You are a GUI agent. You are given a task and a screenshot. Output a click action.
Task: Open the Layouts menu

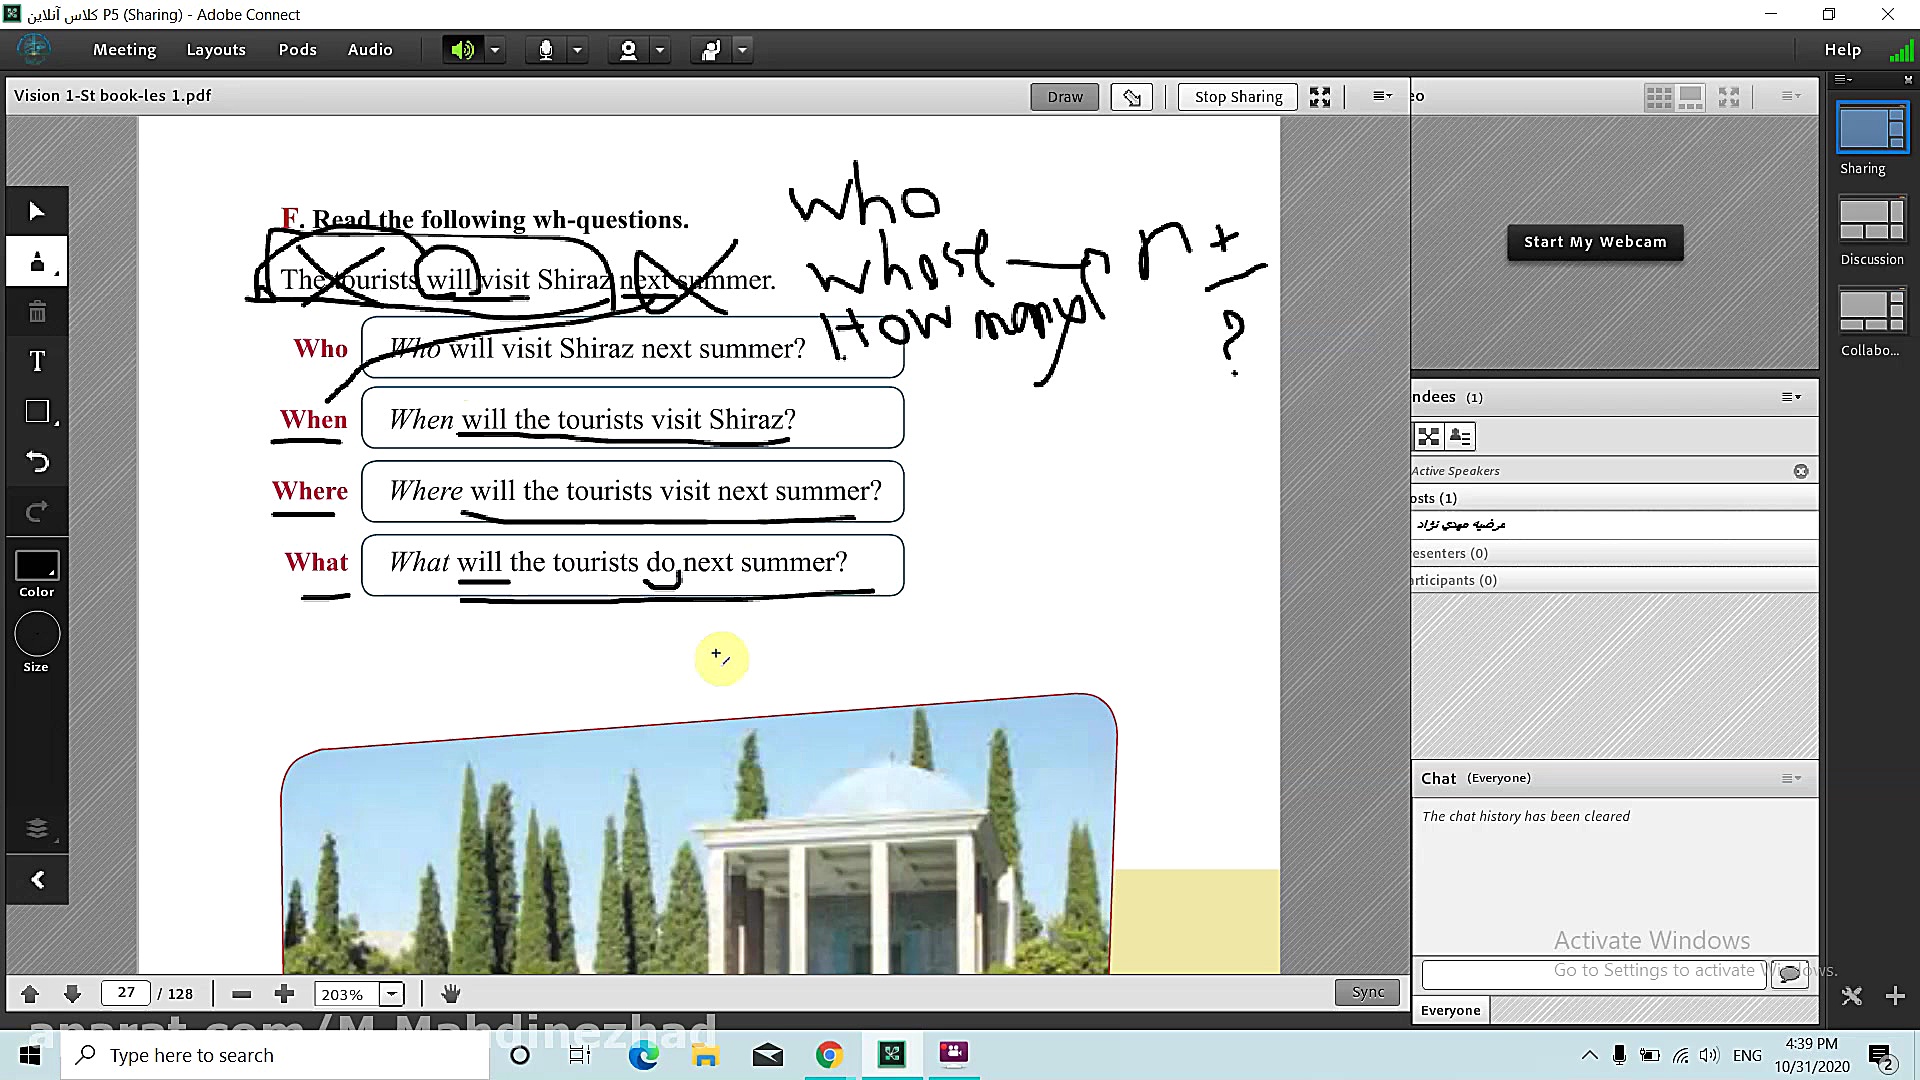pos(216,50)
